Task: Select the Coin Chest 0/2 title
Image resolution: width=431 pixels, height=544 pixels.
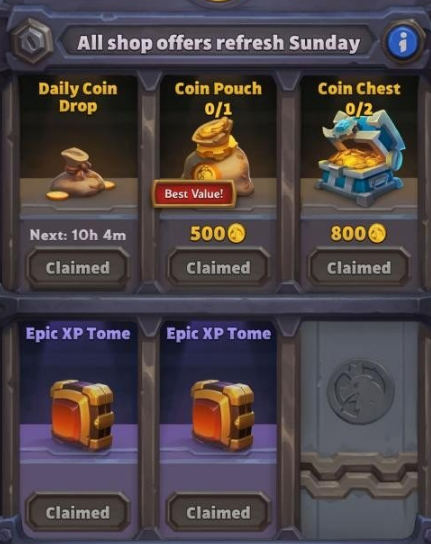Action: [359, 99]
